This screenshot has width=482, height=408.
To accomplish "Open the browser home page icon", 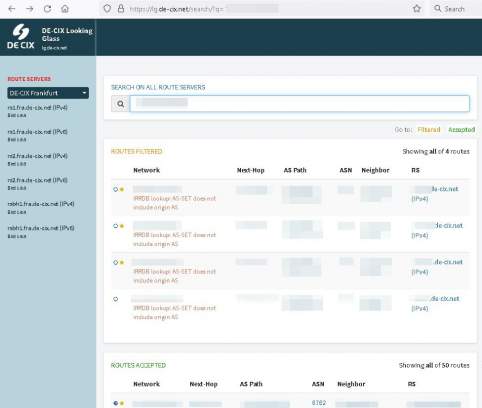I will [x=65, y=9].
